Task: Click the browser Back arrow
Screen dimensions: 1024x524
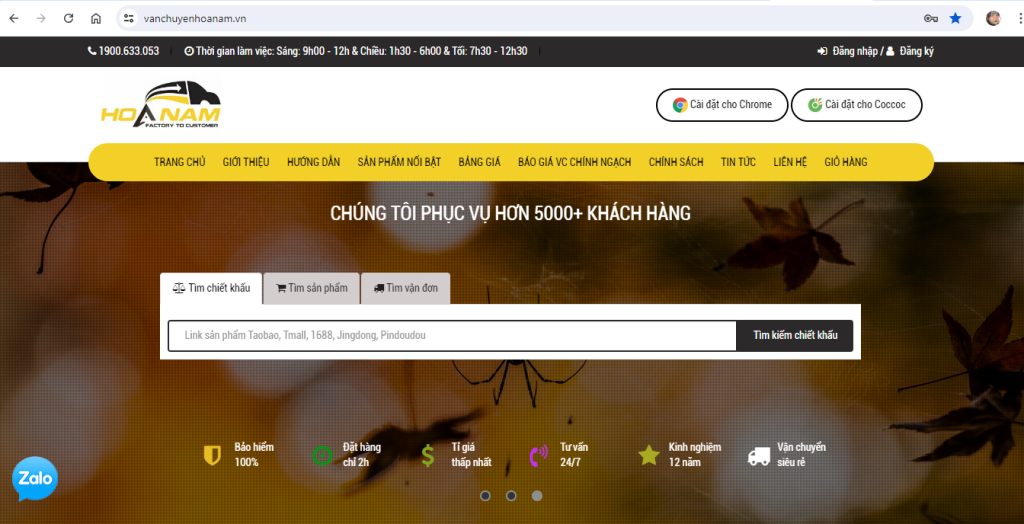Action: point(14,18)
